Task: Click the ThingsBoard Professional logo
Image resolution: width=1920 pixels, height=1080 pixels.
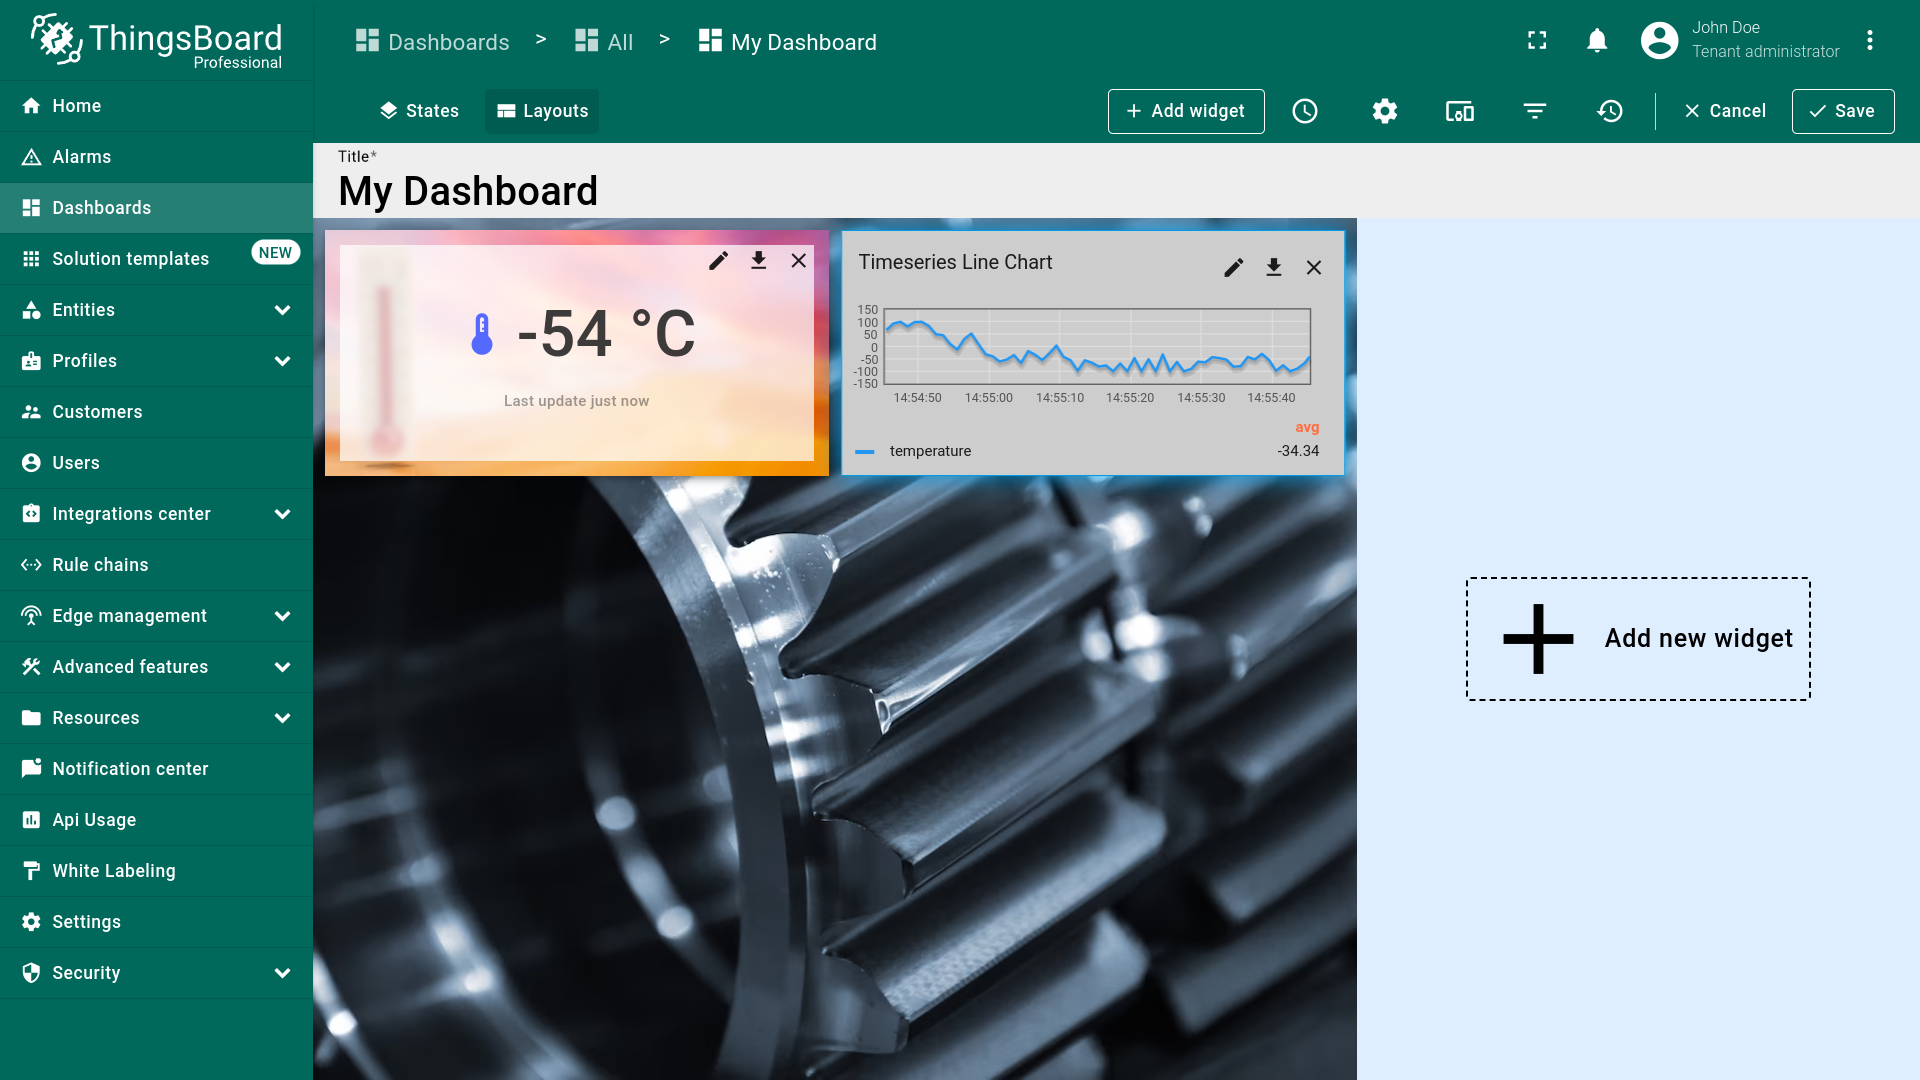Action: tap(156, 40)
